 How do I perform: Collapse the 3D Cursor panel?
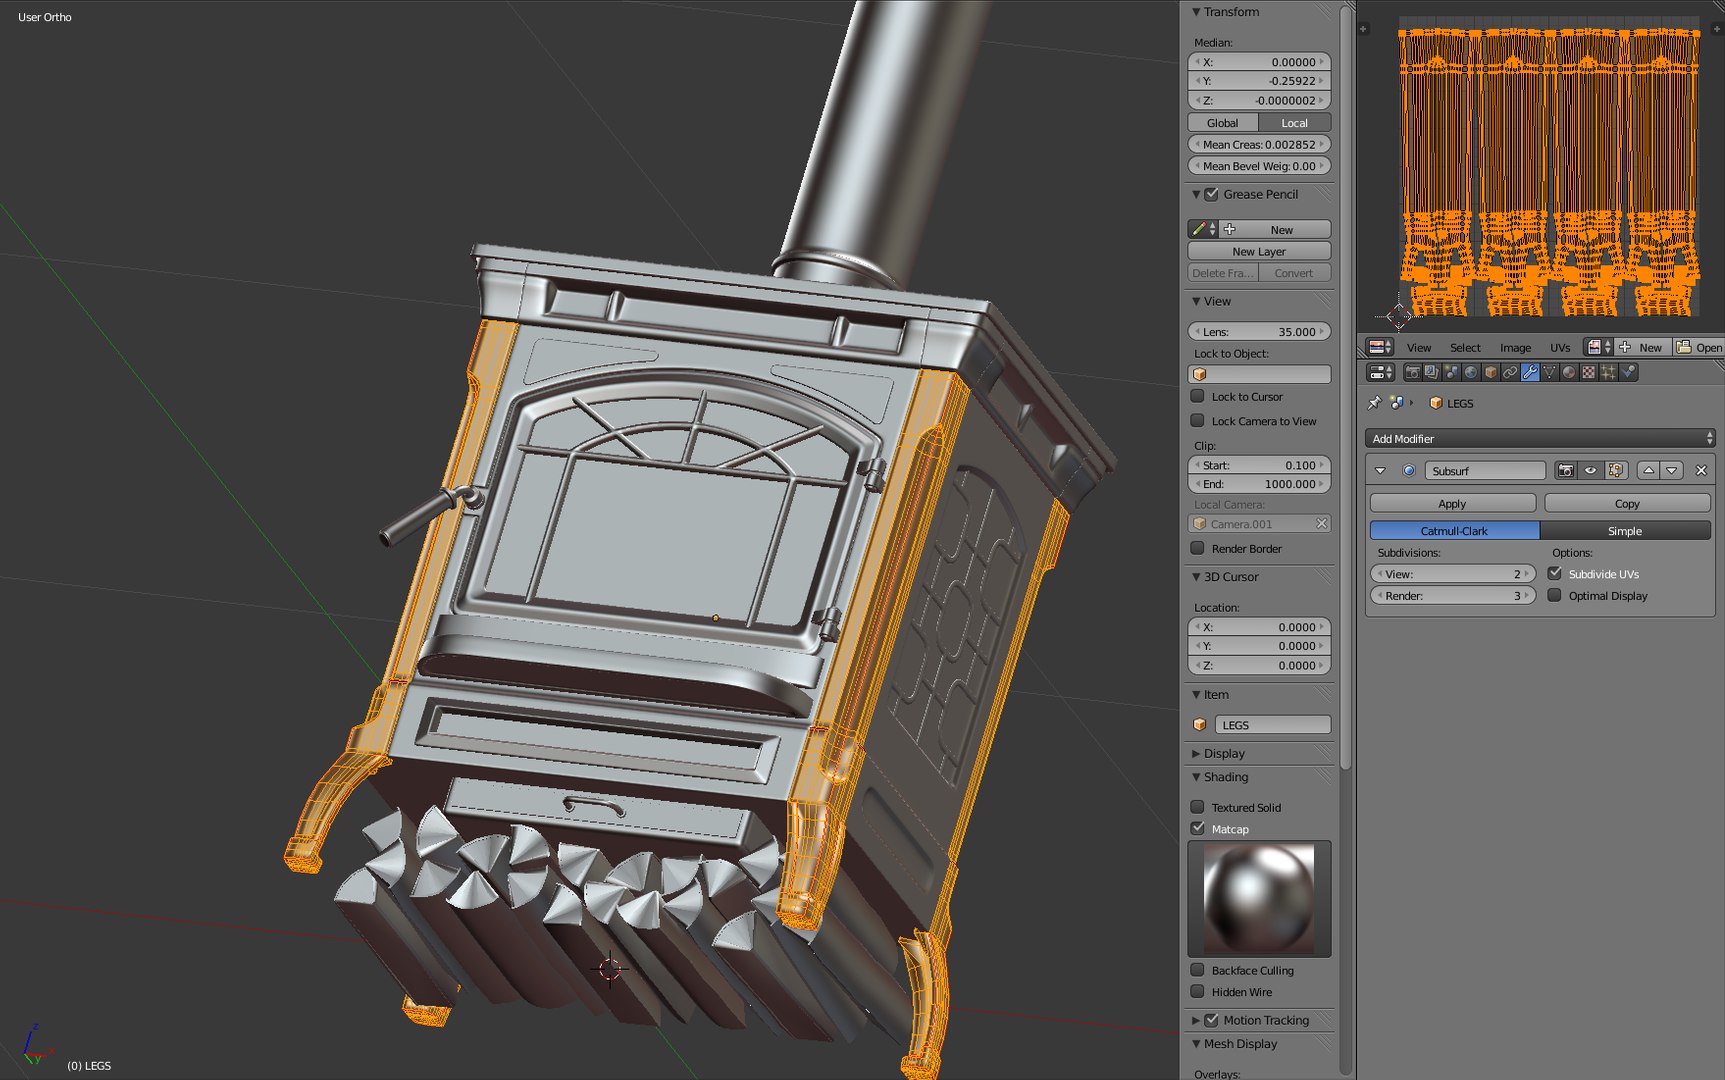[x=1196, y=577]
